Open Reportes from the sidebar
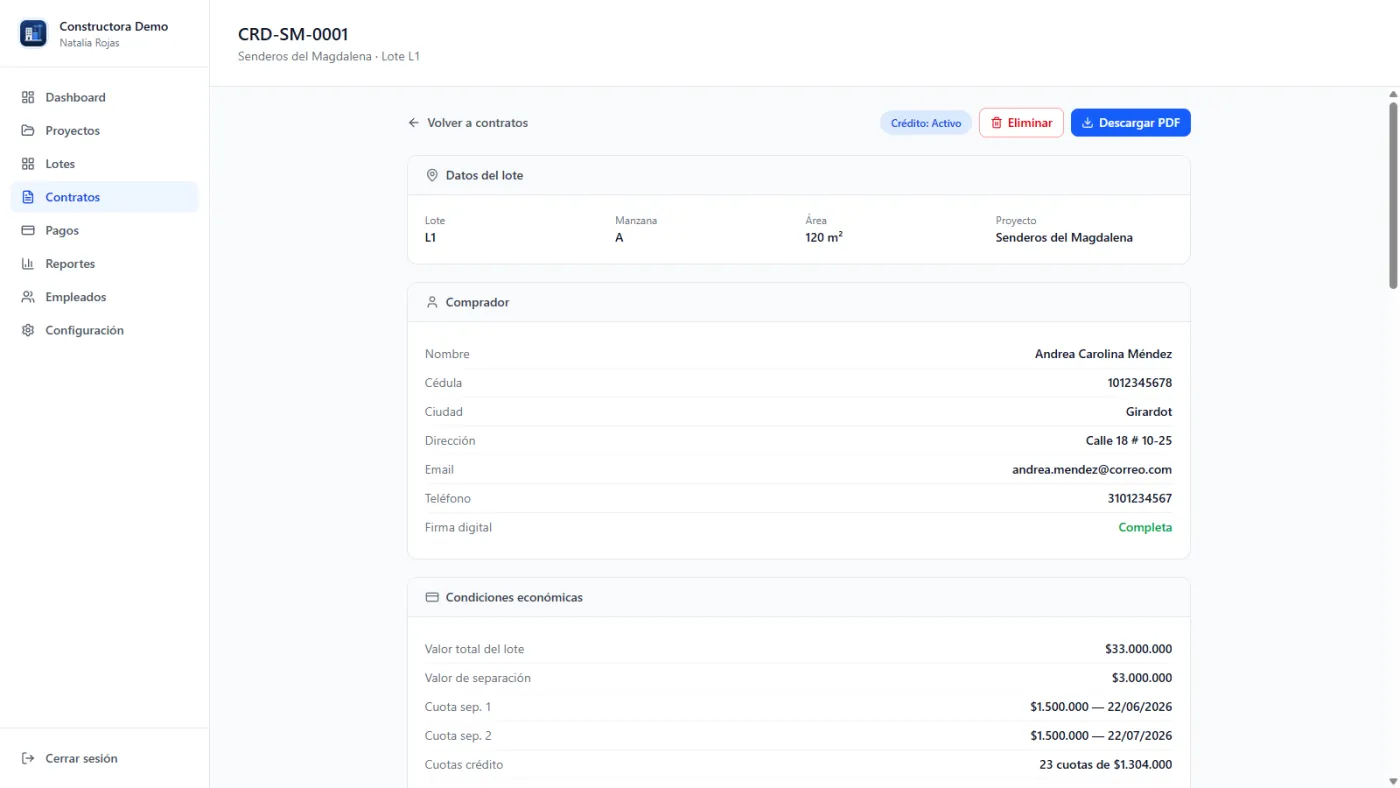The height and width of the screenshot is (788, 1400). tap(104, 264)
